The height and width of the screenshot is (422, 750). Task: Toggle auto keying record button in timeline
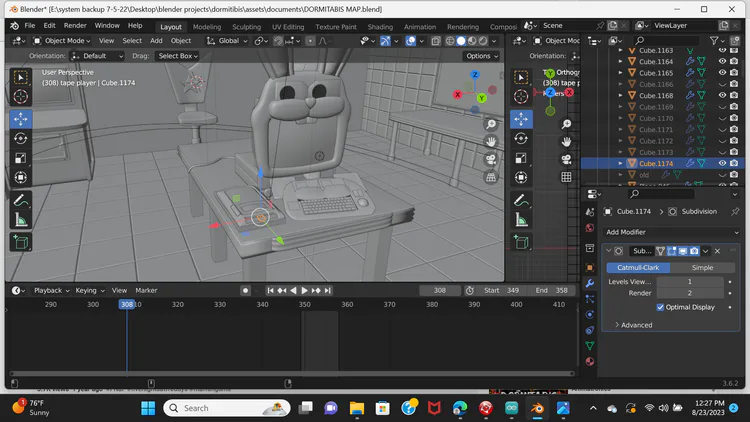pos(245,290)
